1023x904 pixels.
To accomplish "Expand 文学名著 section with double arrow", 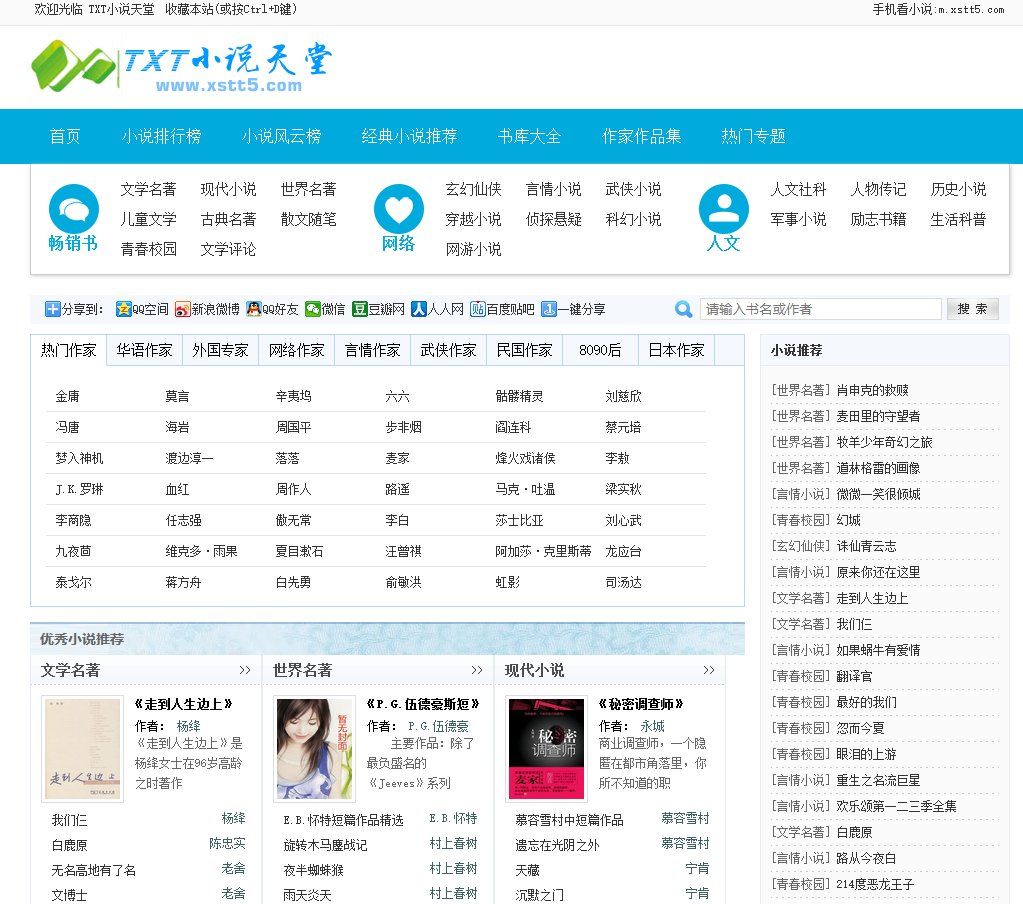I will point(245,670).
